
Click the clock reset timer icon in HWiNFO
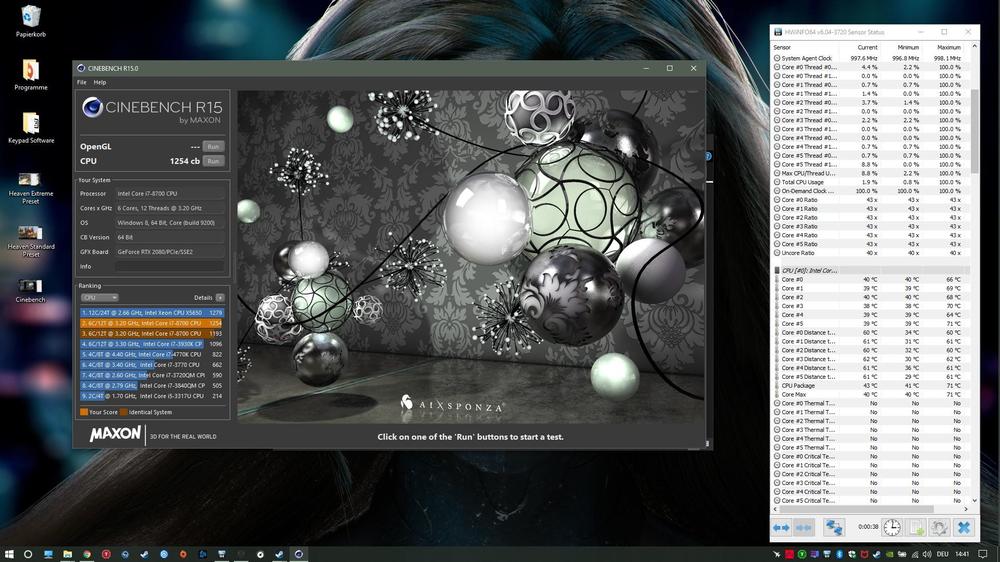[x=891, y=527]
